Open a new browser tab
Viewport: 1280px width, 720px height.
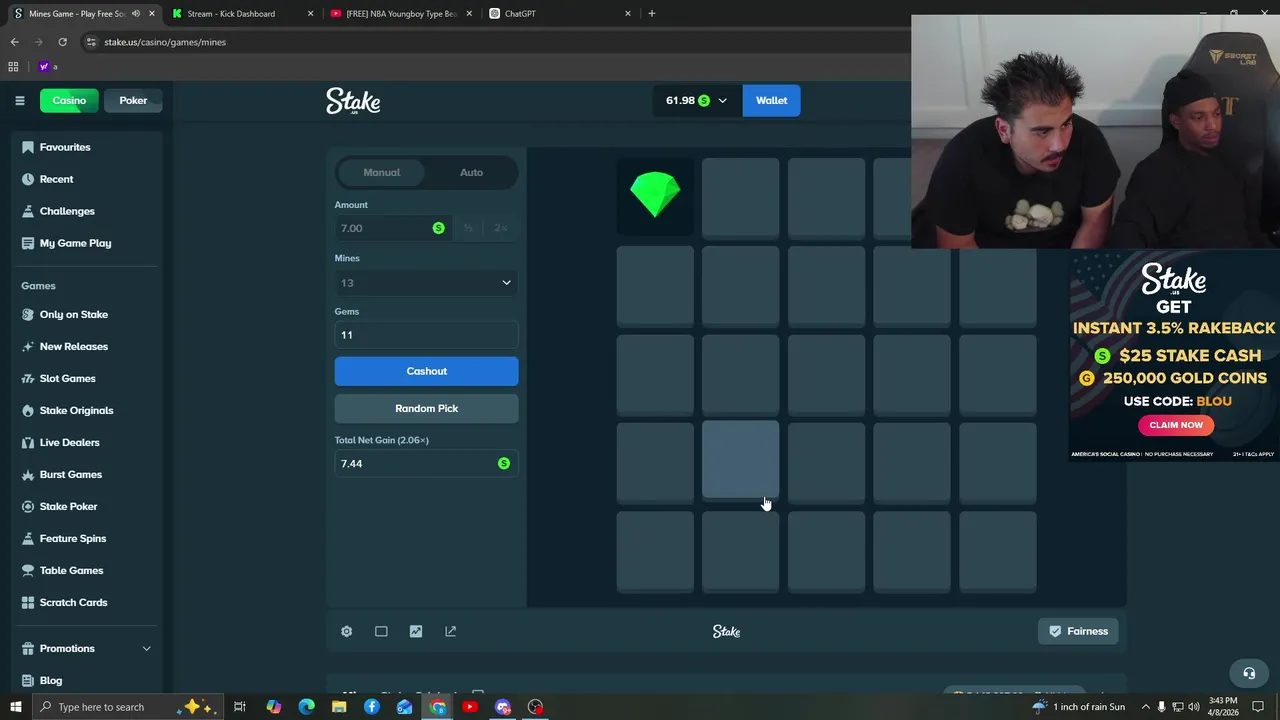point(652,13)
